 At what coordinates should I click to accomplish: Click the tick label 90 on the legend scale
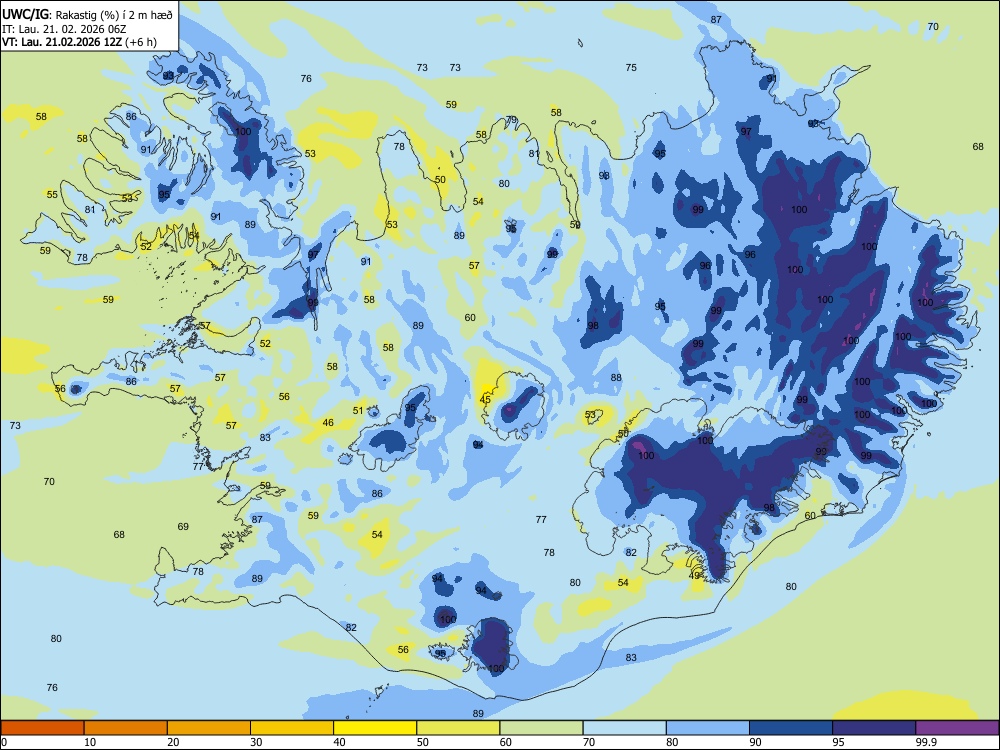point(755,742)
